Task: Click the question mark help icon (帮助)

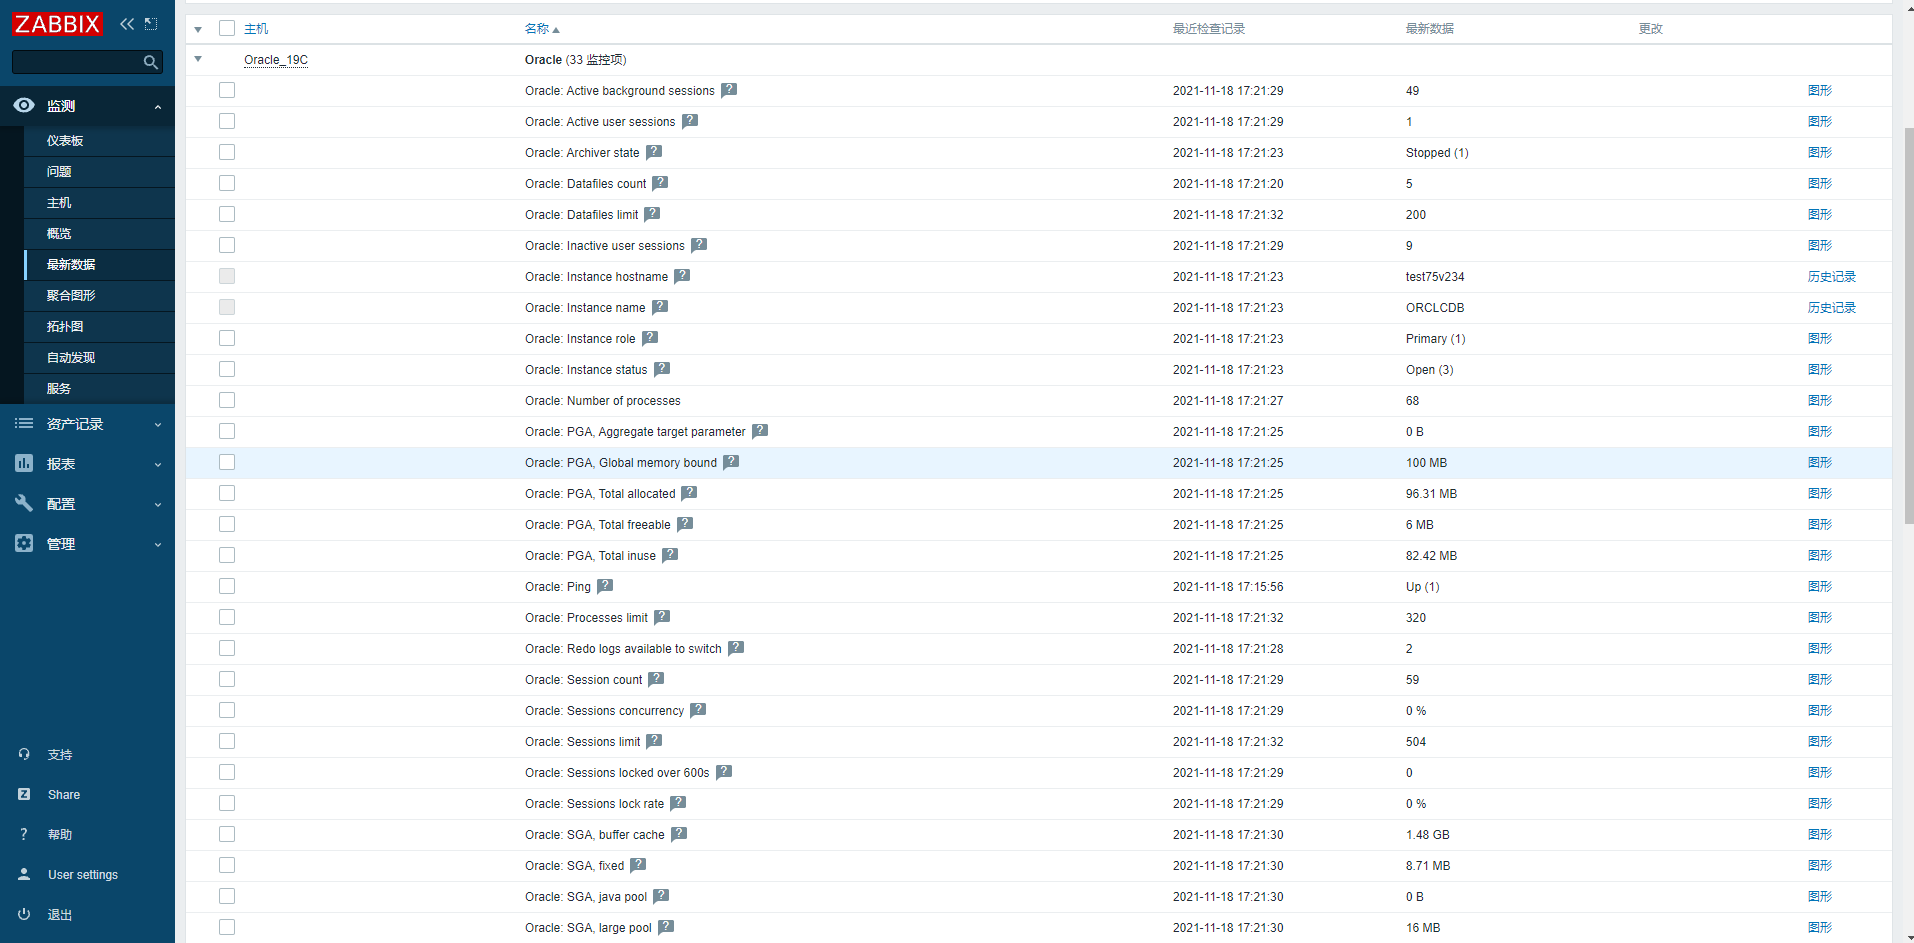Action: click(24, 834)
